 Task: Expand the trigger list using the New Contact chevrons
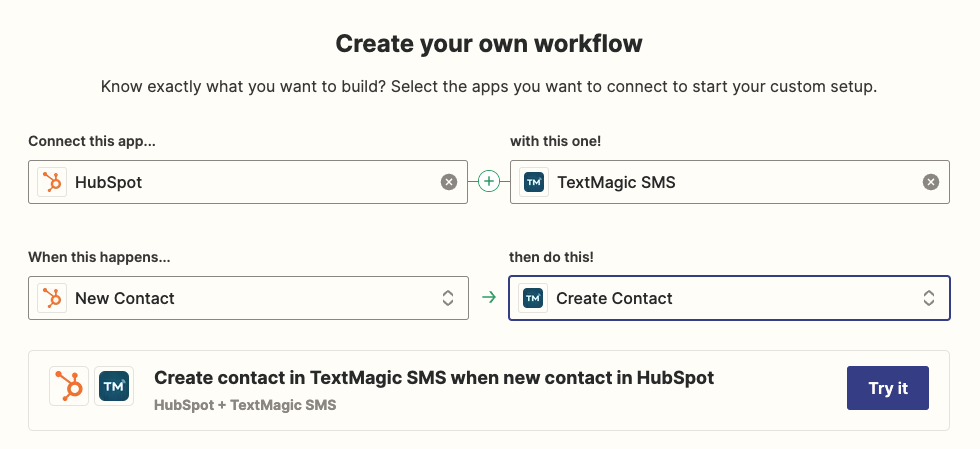point(448,298)
